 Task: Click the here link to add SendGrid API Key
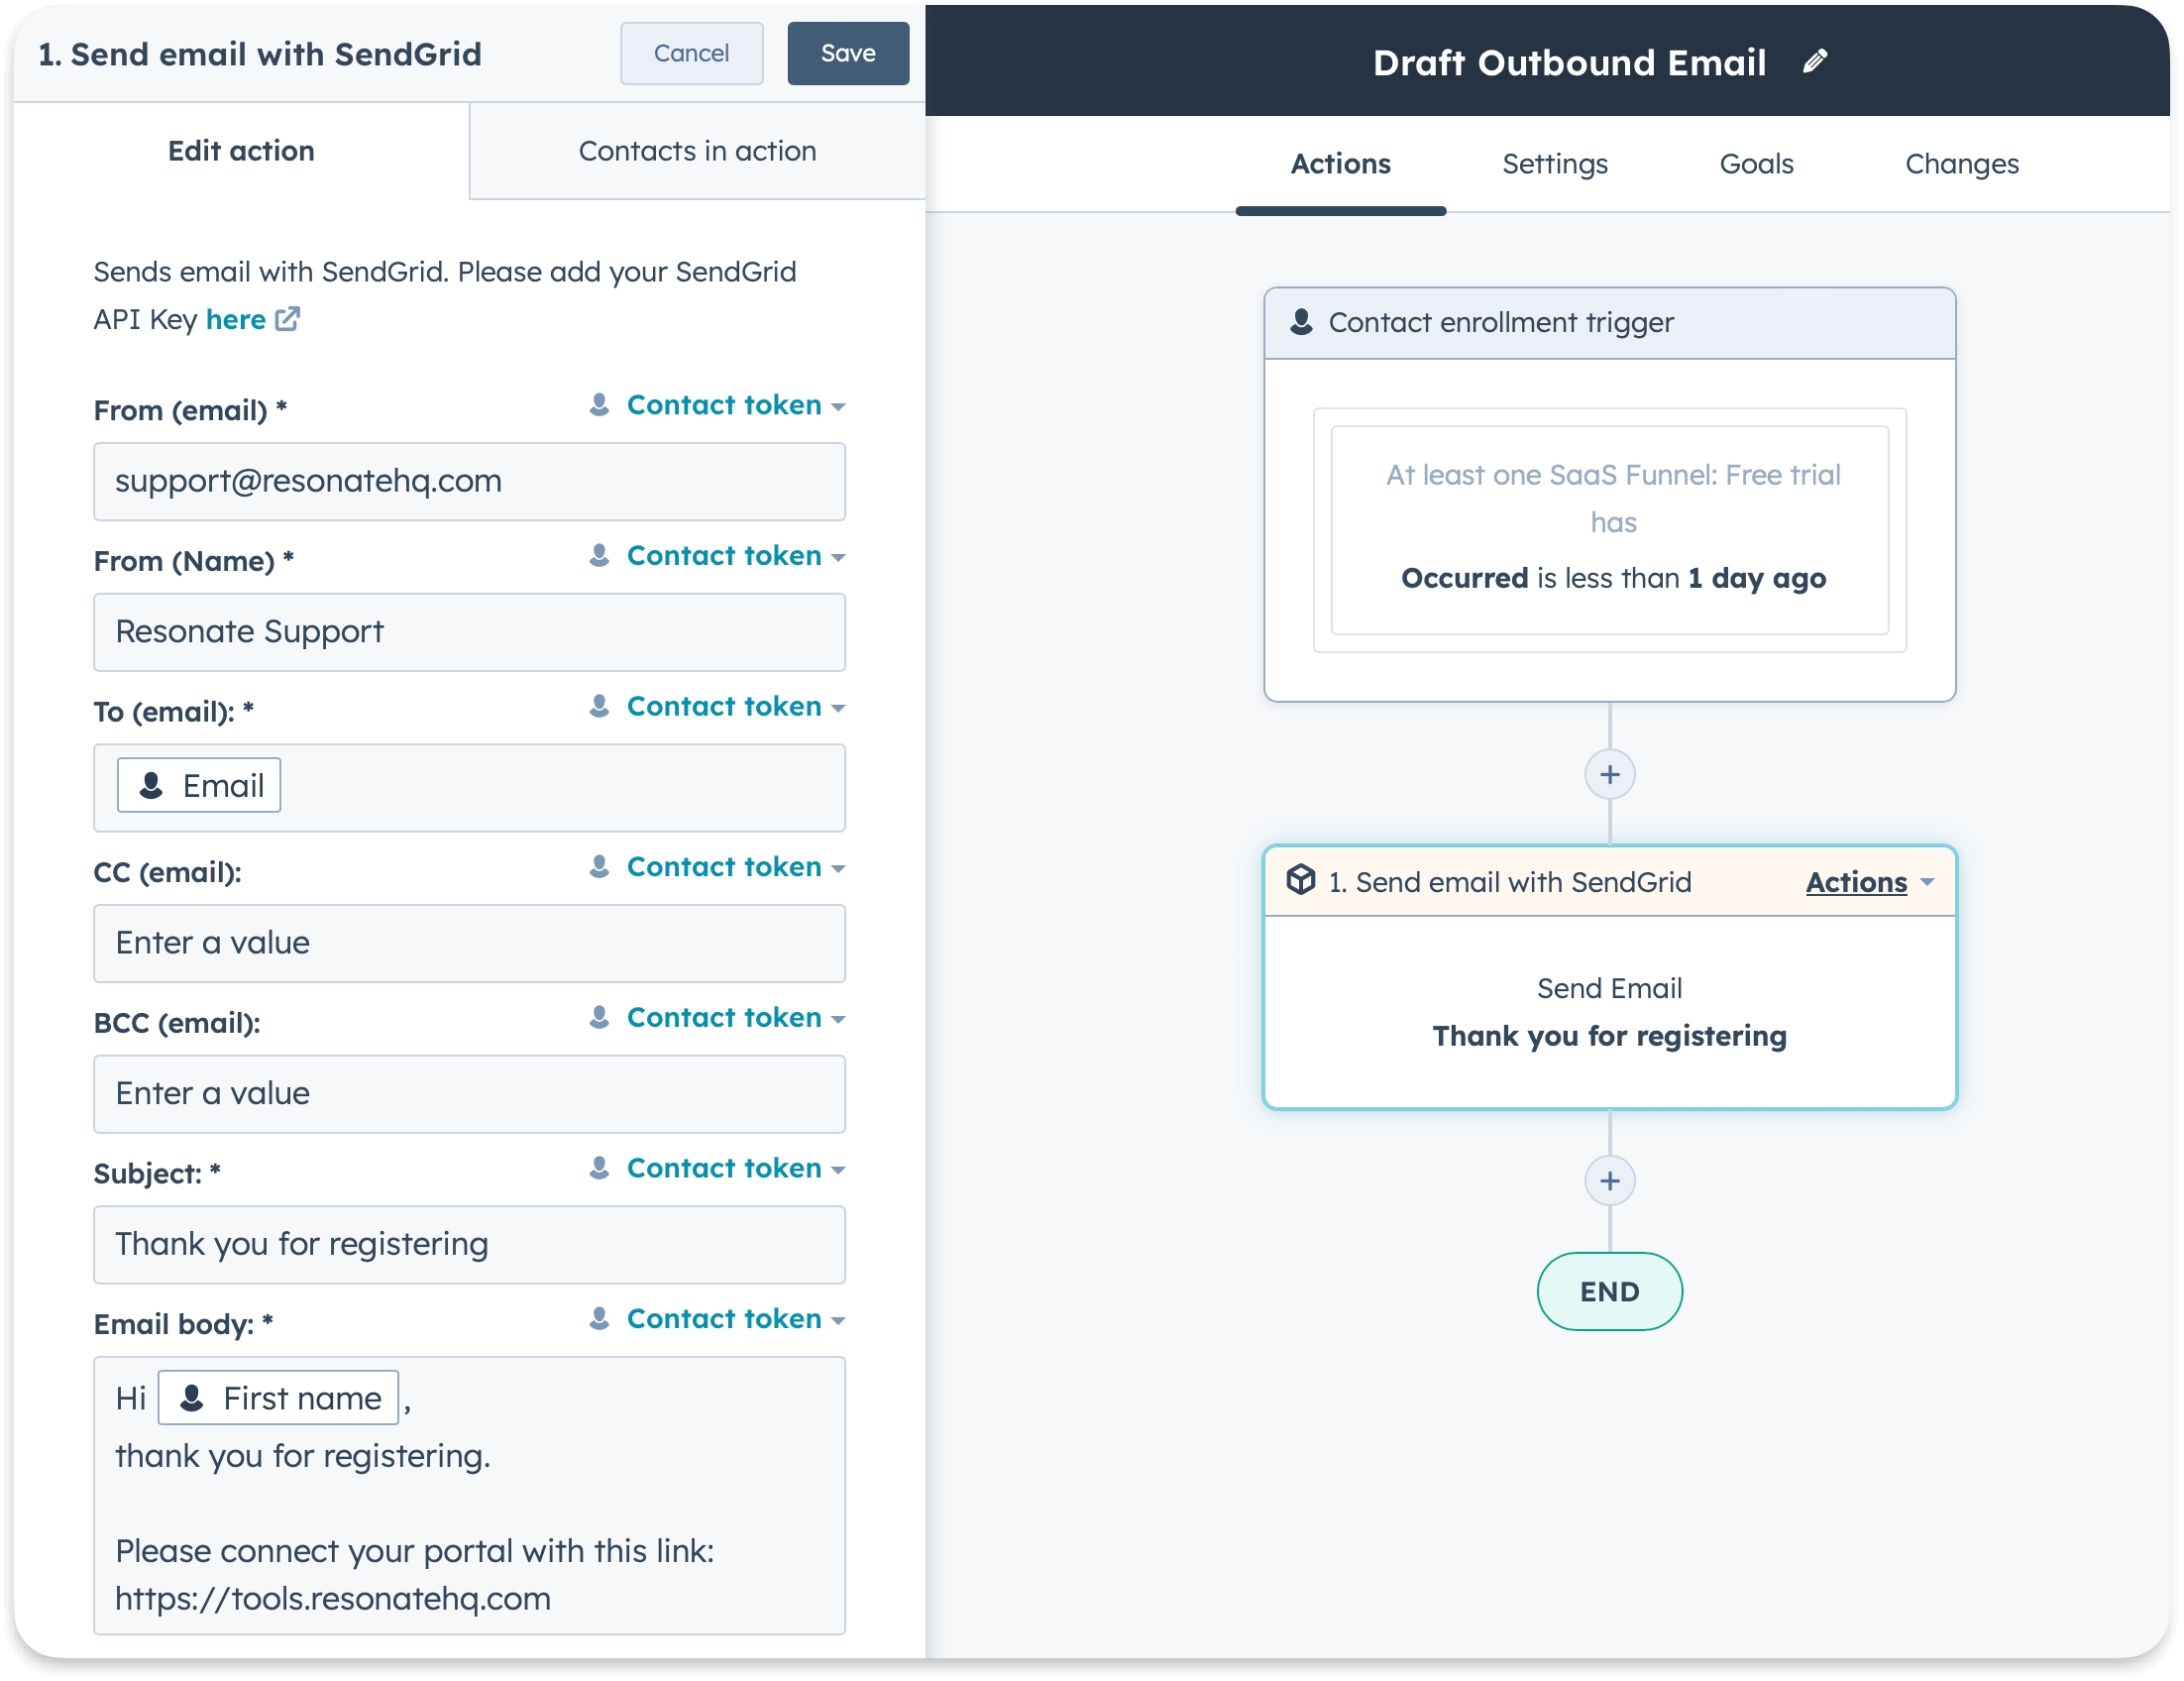click(x=235, y=318)
